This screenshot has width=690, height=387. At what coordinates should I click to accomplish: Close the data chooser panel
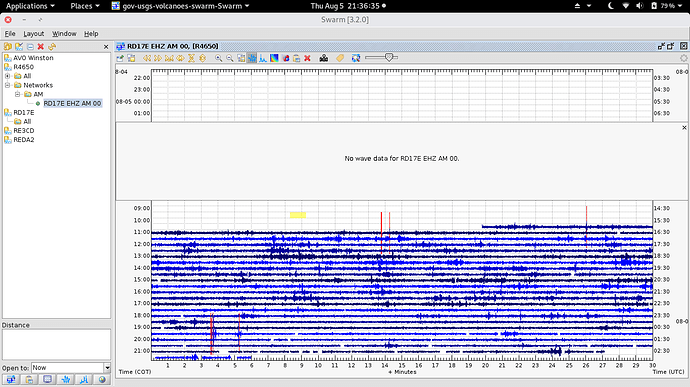106,47
